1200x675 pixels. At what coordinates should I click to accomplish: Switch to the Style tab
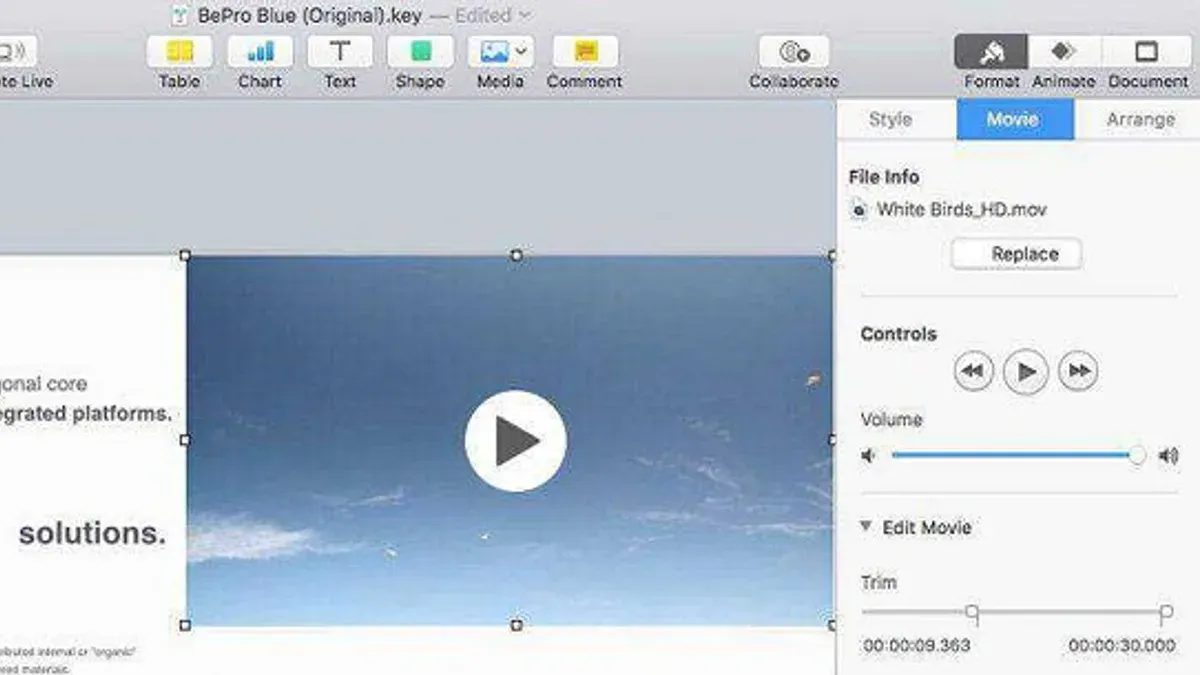coord(890,119)
